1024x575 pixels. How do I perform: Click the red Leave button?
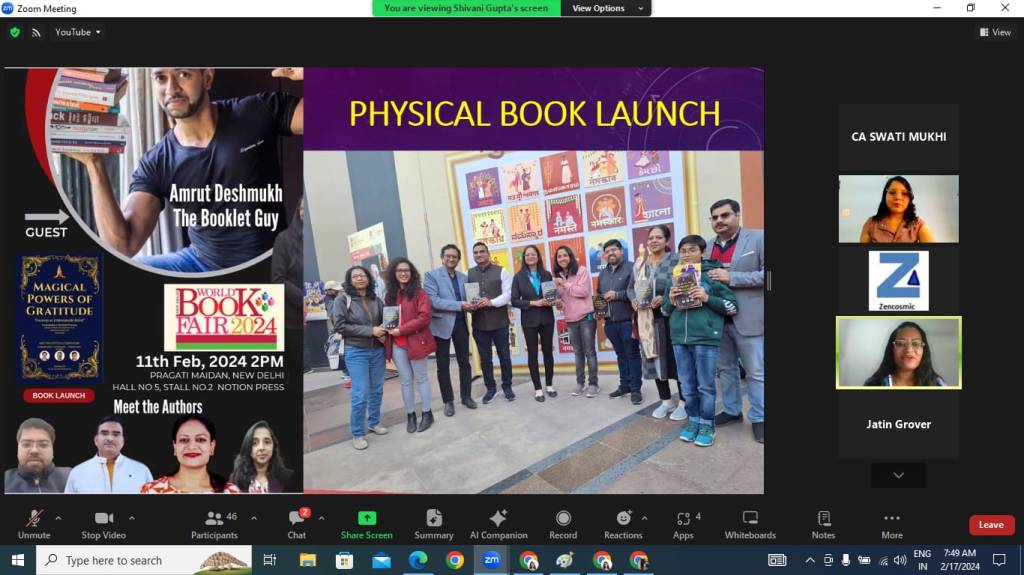coord(991,525)
